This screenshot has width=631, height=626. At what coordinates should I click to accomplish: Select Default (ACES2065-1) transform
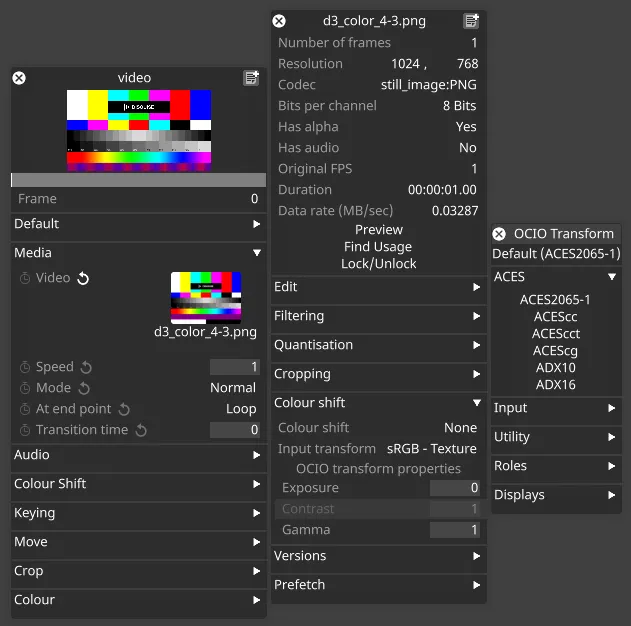tap(556, 254)
